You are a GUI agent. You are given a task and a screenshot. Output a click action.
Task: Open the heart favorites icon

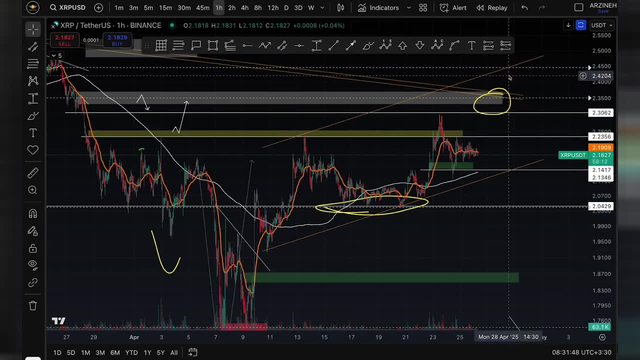click(33, 150)
